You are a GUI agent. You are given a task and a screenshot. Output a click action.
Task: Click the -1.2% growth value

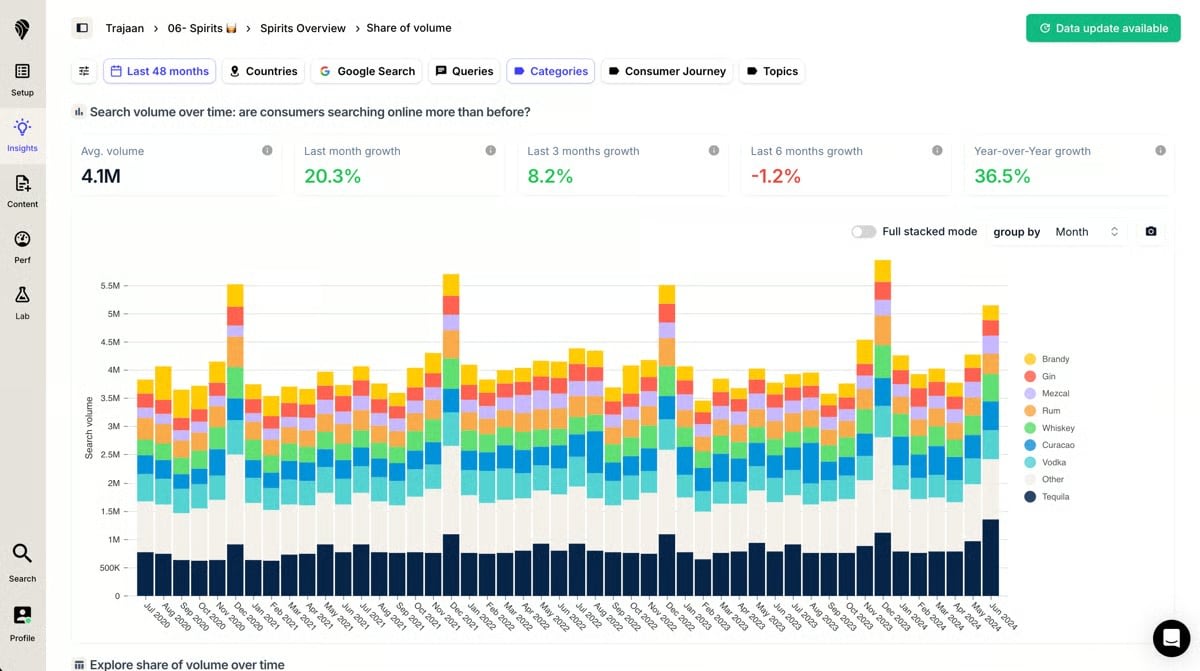tap(776, 176)
